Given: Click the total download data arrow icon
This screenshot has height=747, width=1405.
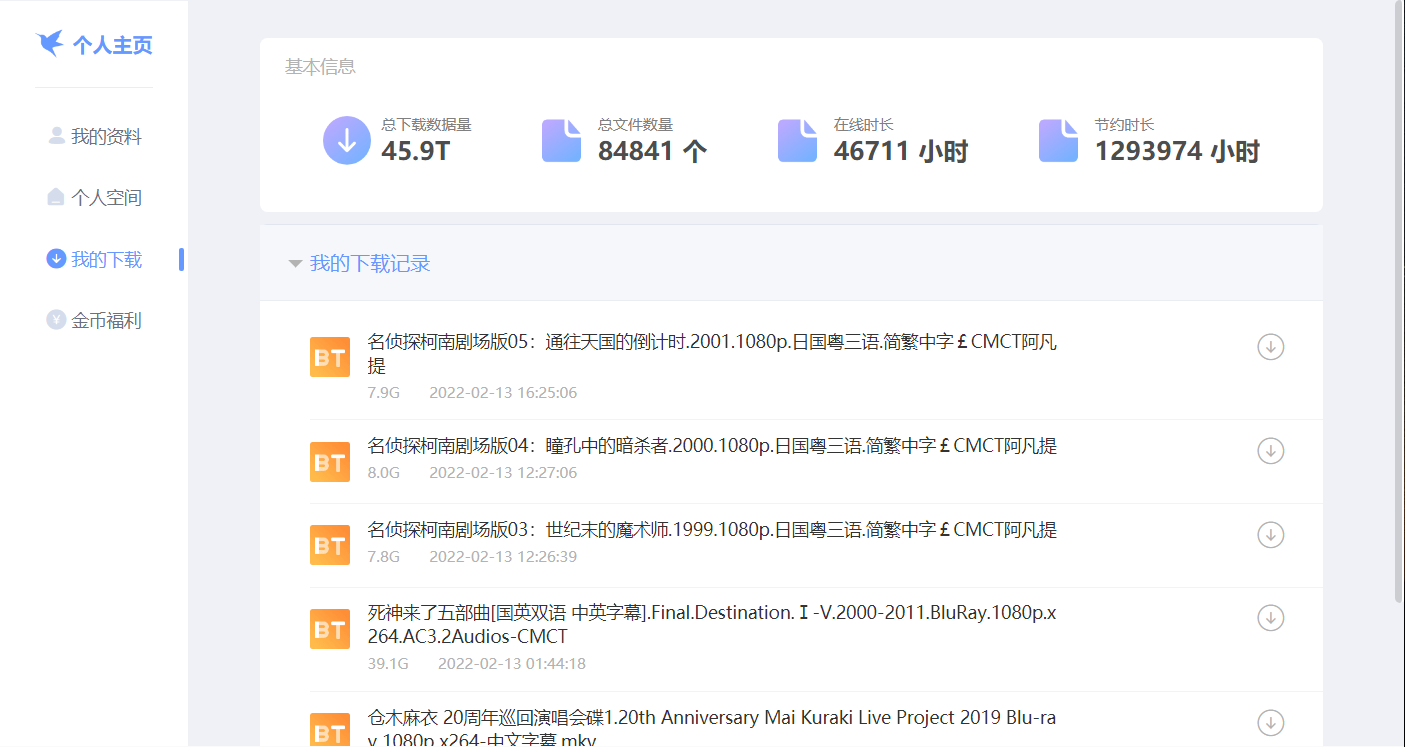Looking at the screenshot, I should 347,140.
